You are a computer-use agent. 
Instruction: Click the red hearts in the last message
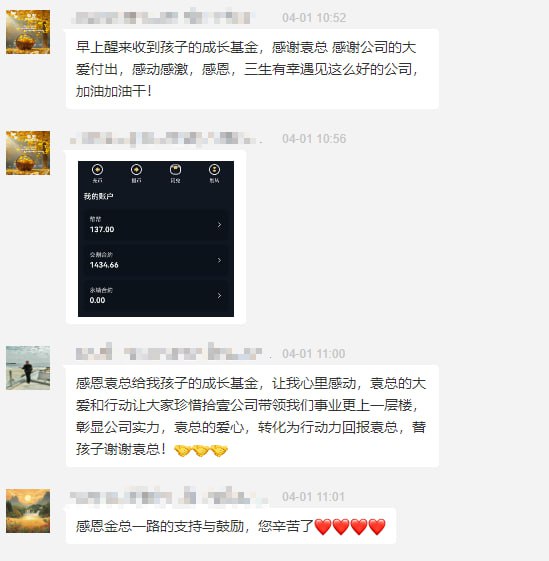(x=350, y=527)
